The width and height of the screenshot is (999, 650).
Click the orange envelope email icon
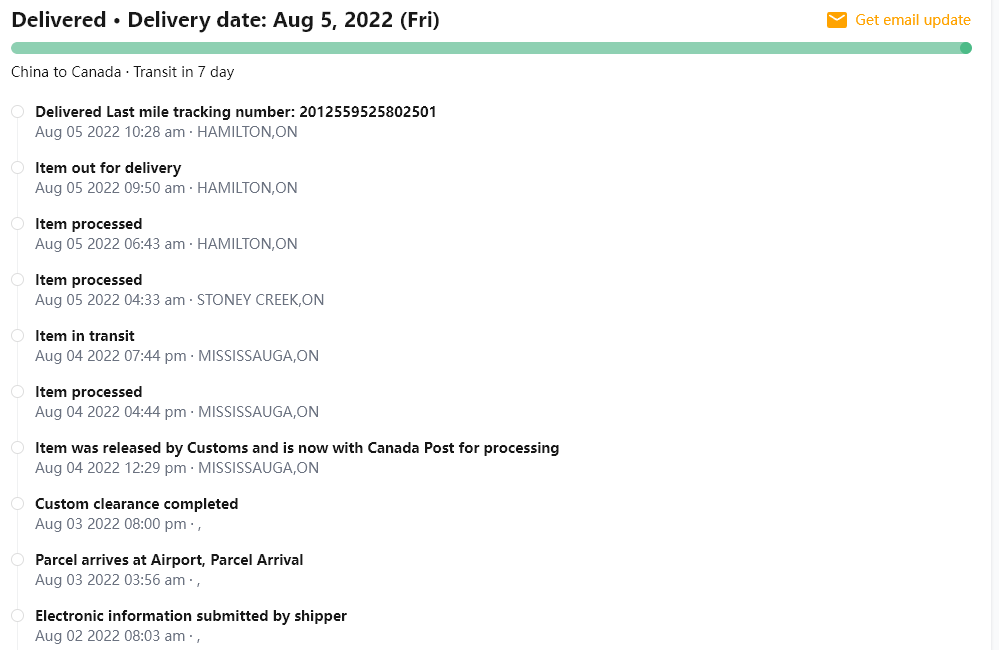(x=837, y=20)
